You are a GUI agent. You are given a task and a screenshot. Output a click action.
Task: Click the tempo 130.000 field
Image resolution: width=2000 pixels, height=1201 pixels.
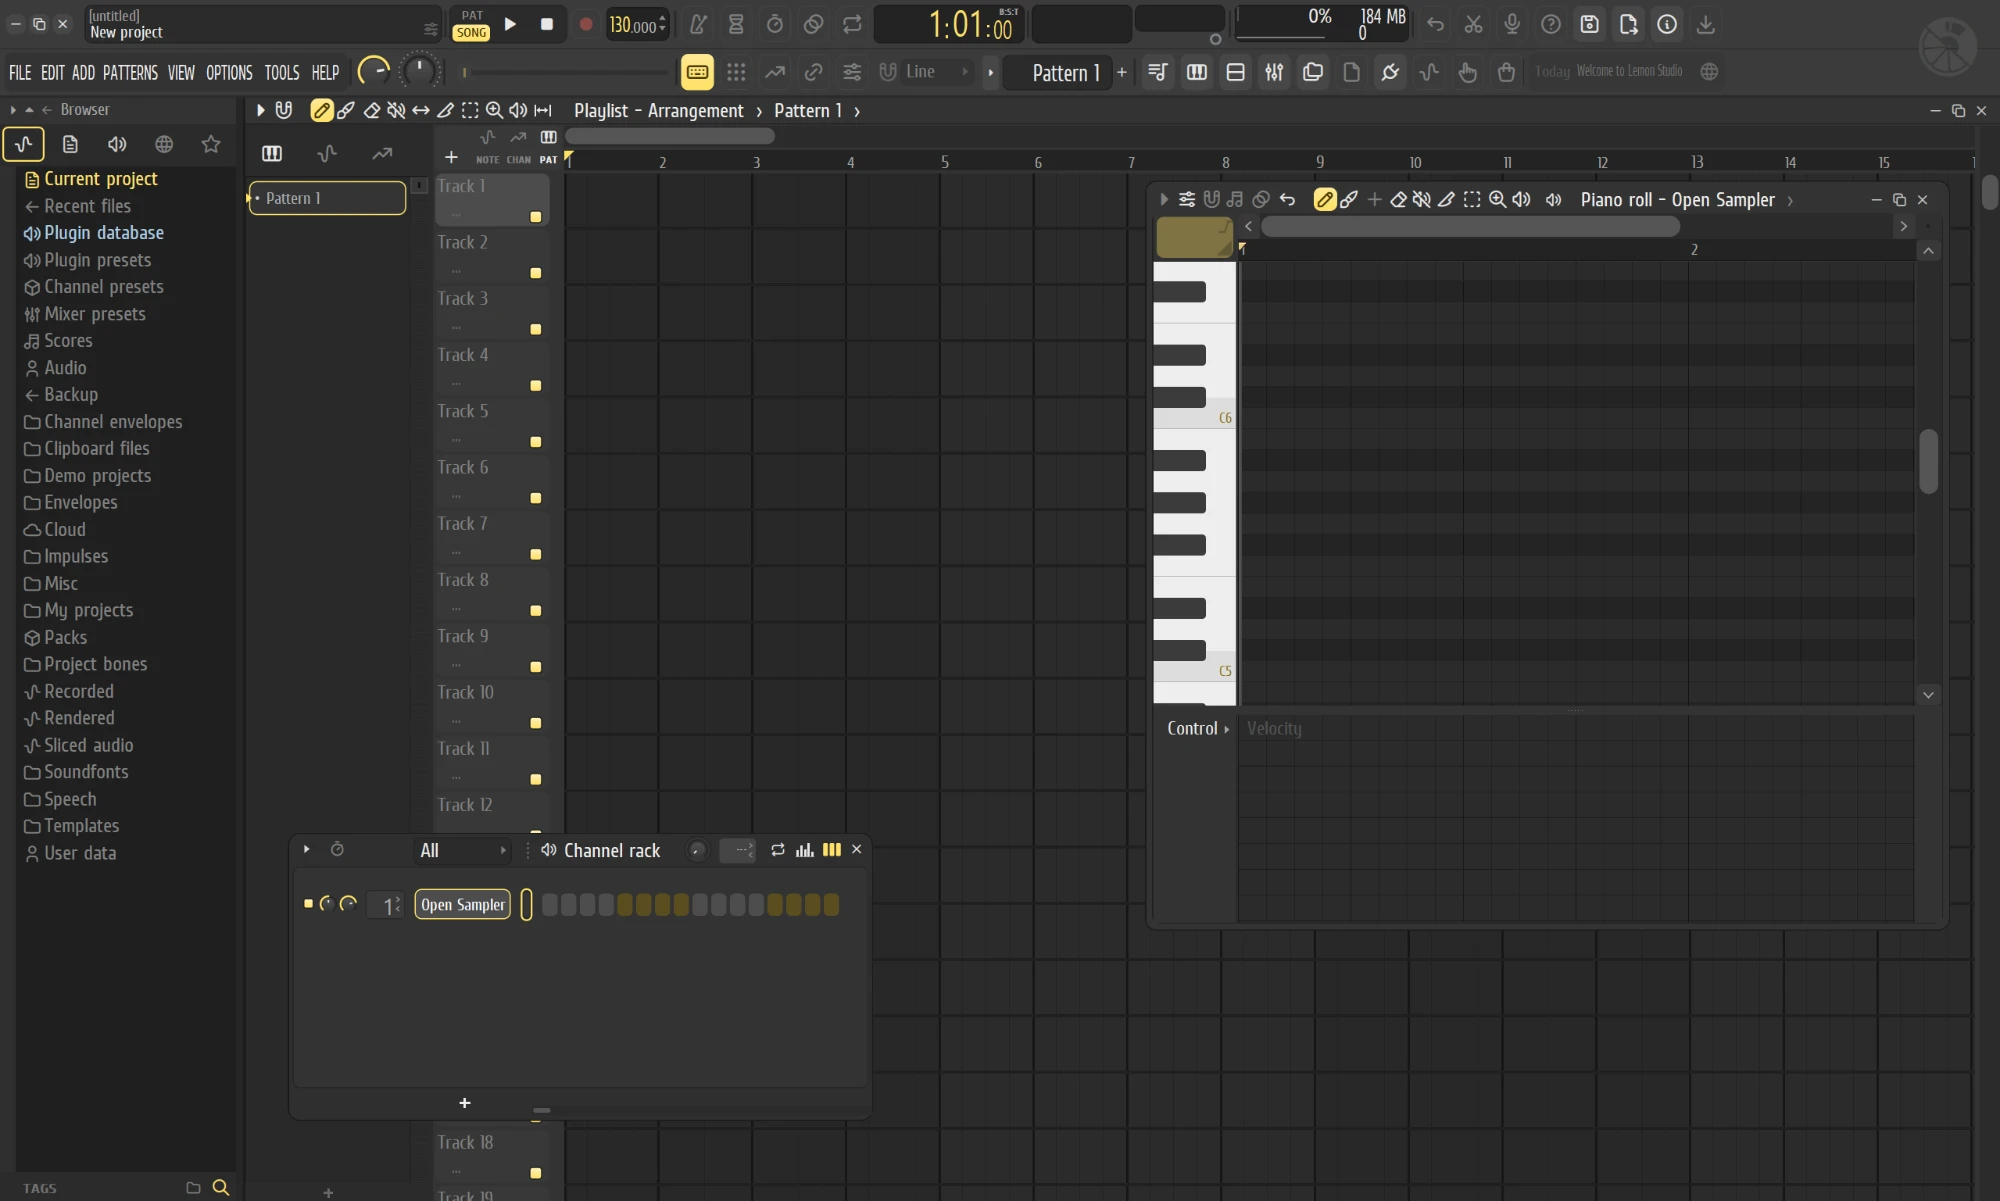point(636,25)
